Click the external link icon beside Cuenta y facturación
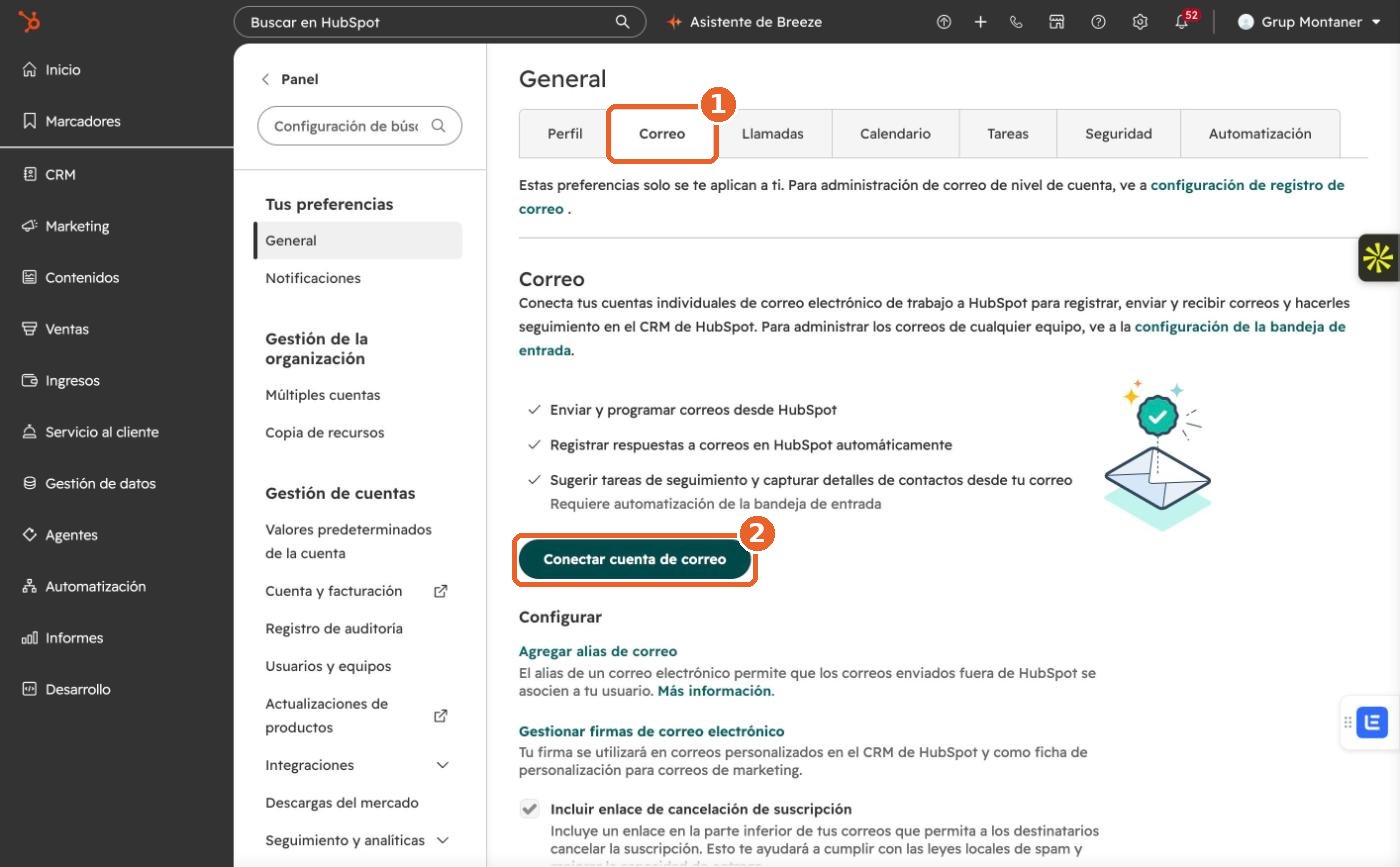This screenshot has height=867, width=1400. pyautogui.click(x=440, y=591)
